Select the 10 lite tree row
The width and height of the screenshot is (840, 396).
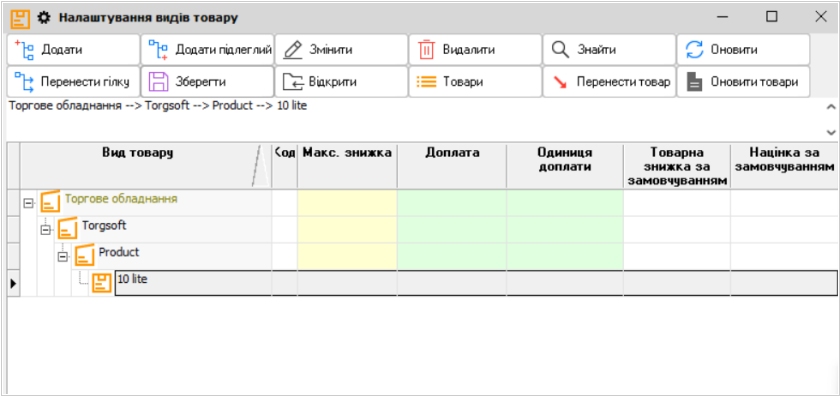pyautogui.click(x=423, y=283)
